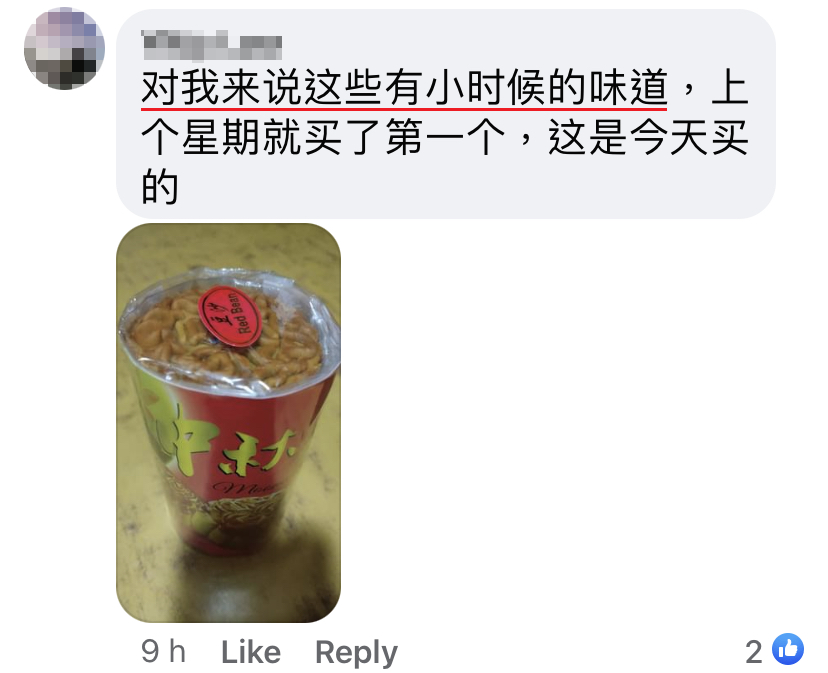Like this comment
The width and height of the screenshot is (828, 673).
[251, 651]
